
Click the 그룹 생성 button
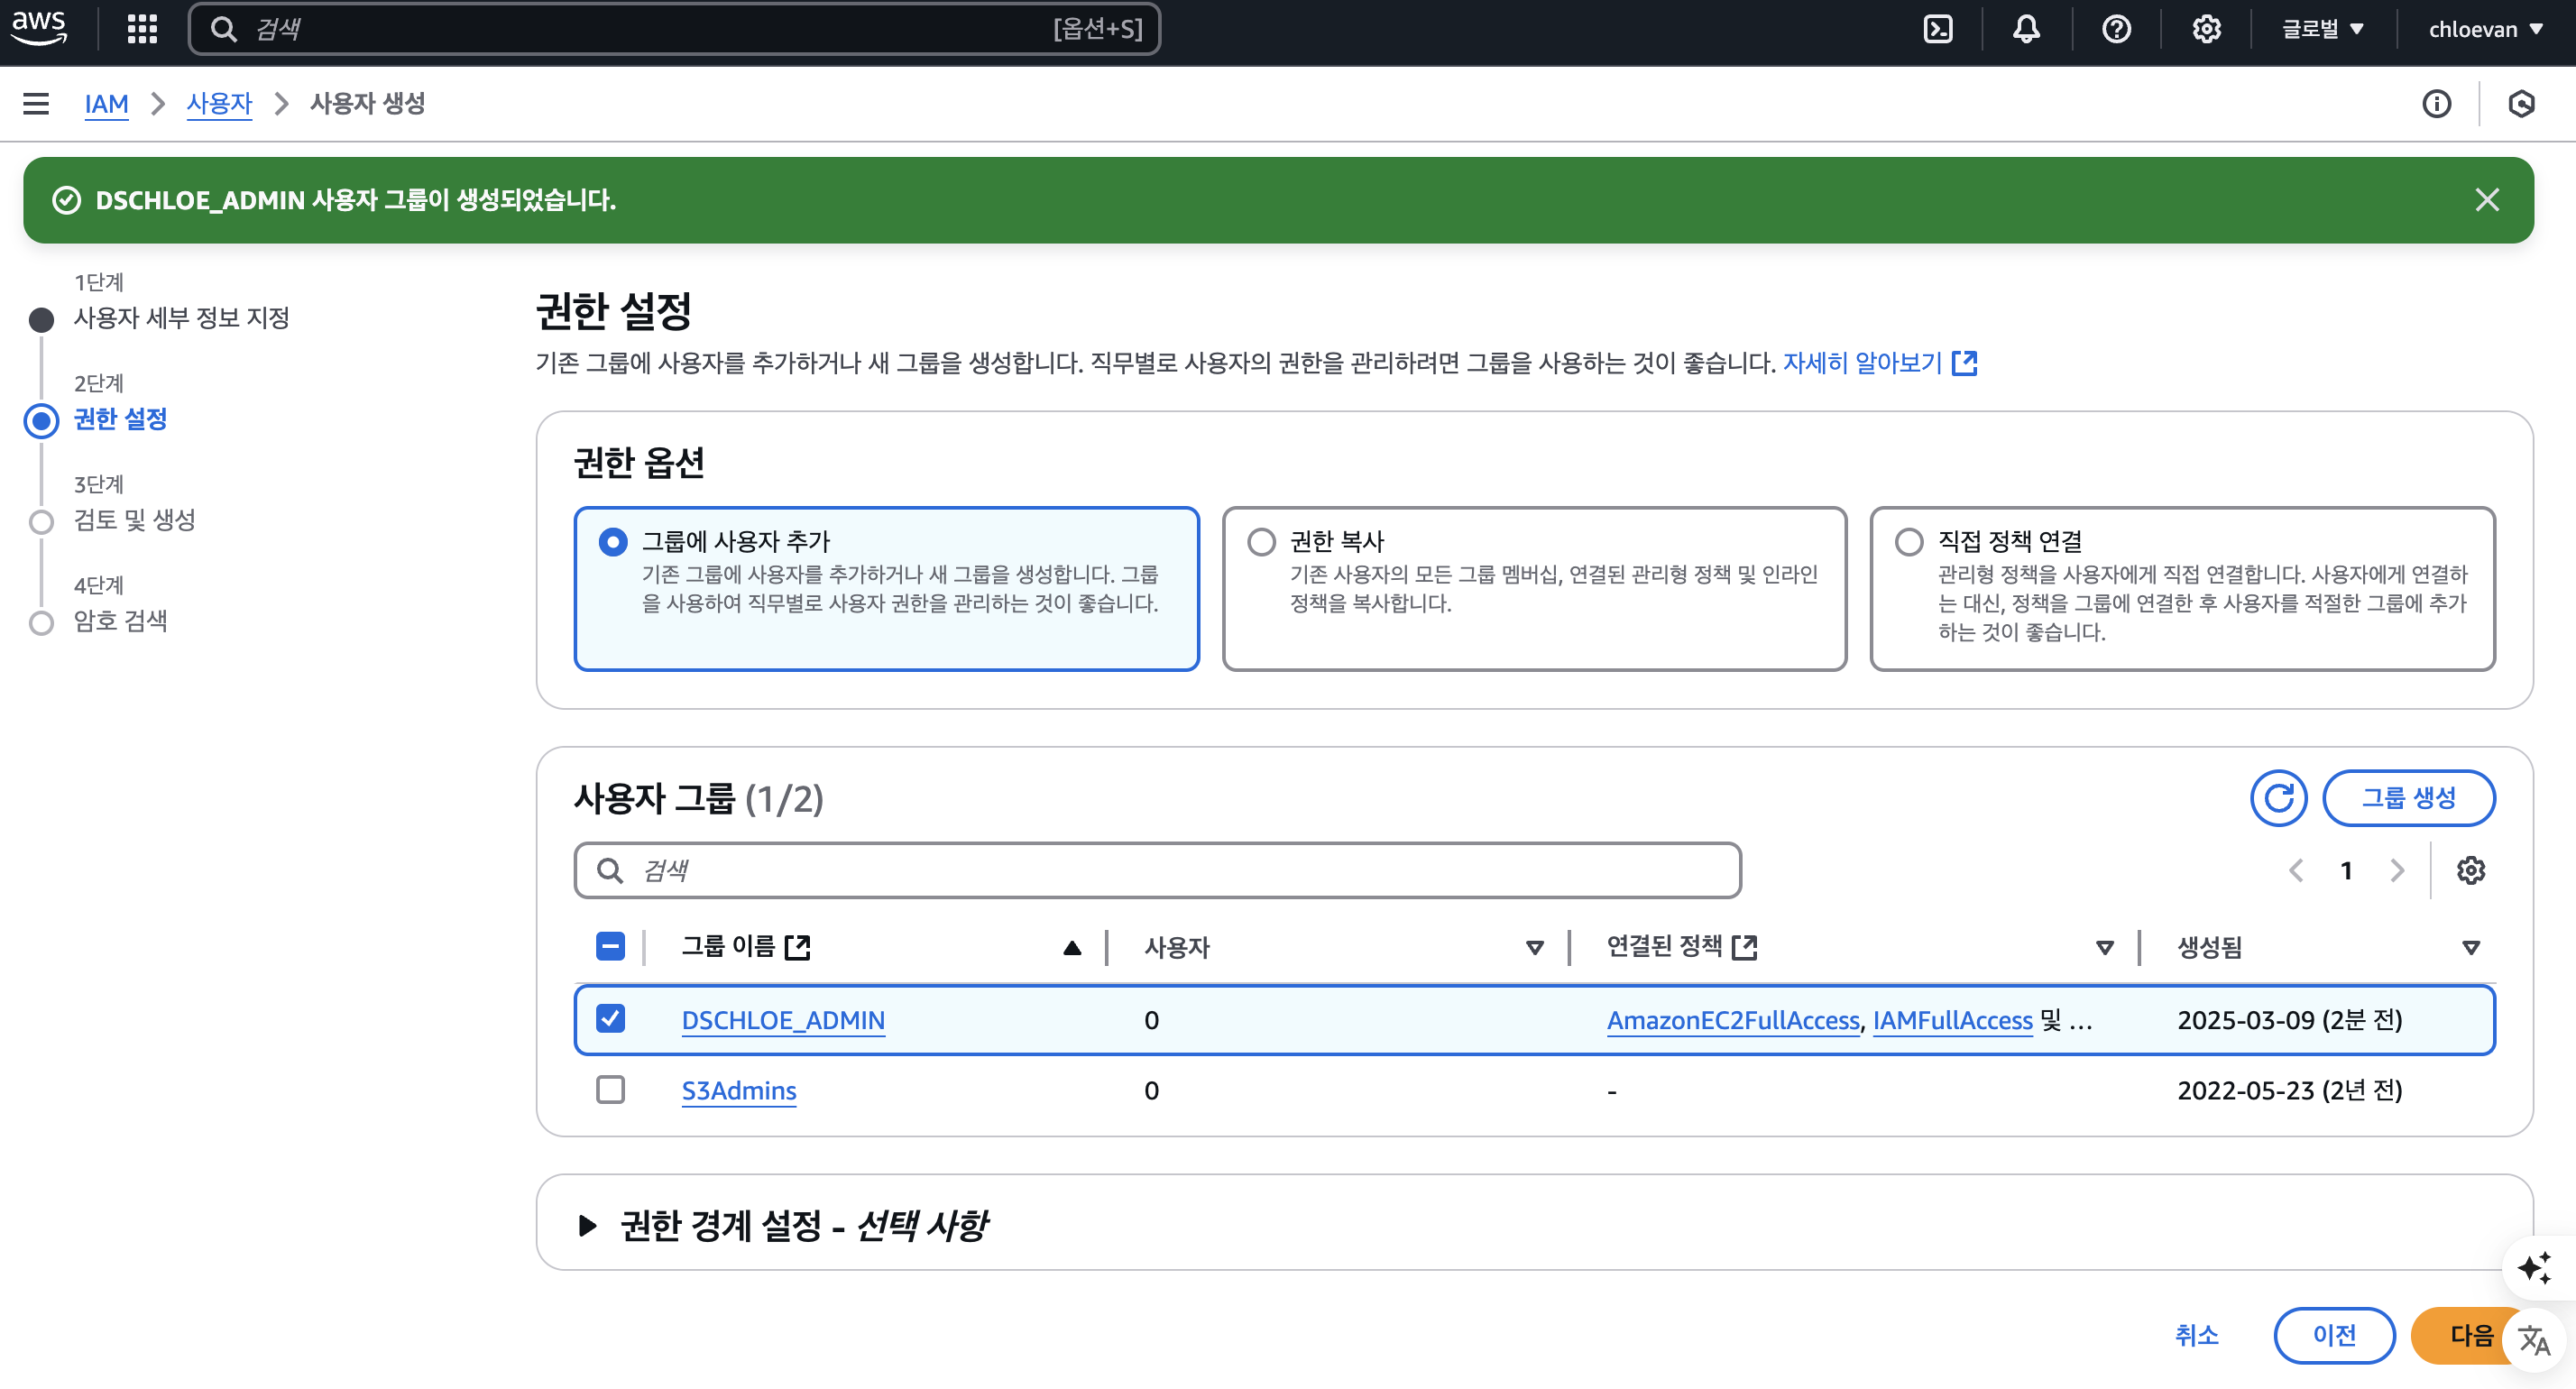tap(2408, 798)
